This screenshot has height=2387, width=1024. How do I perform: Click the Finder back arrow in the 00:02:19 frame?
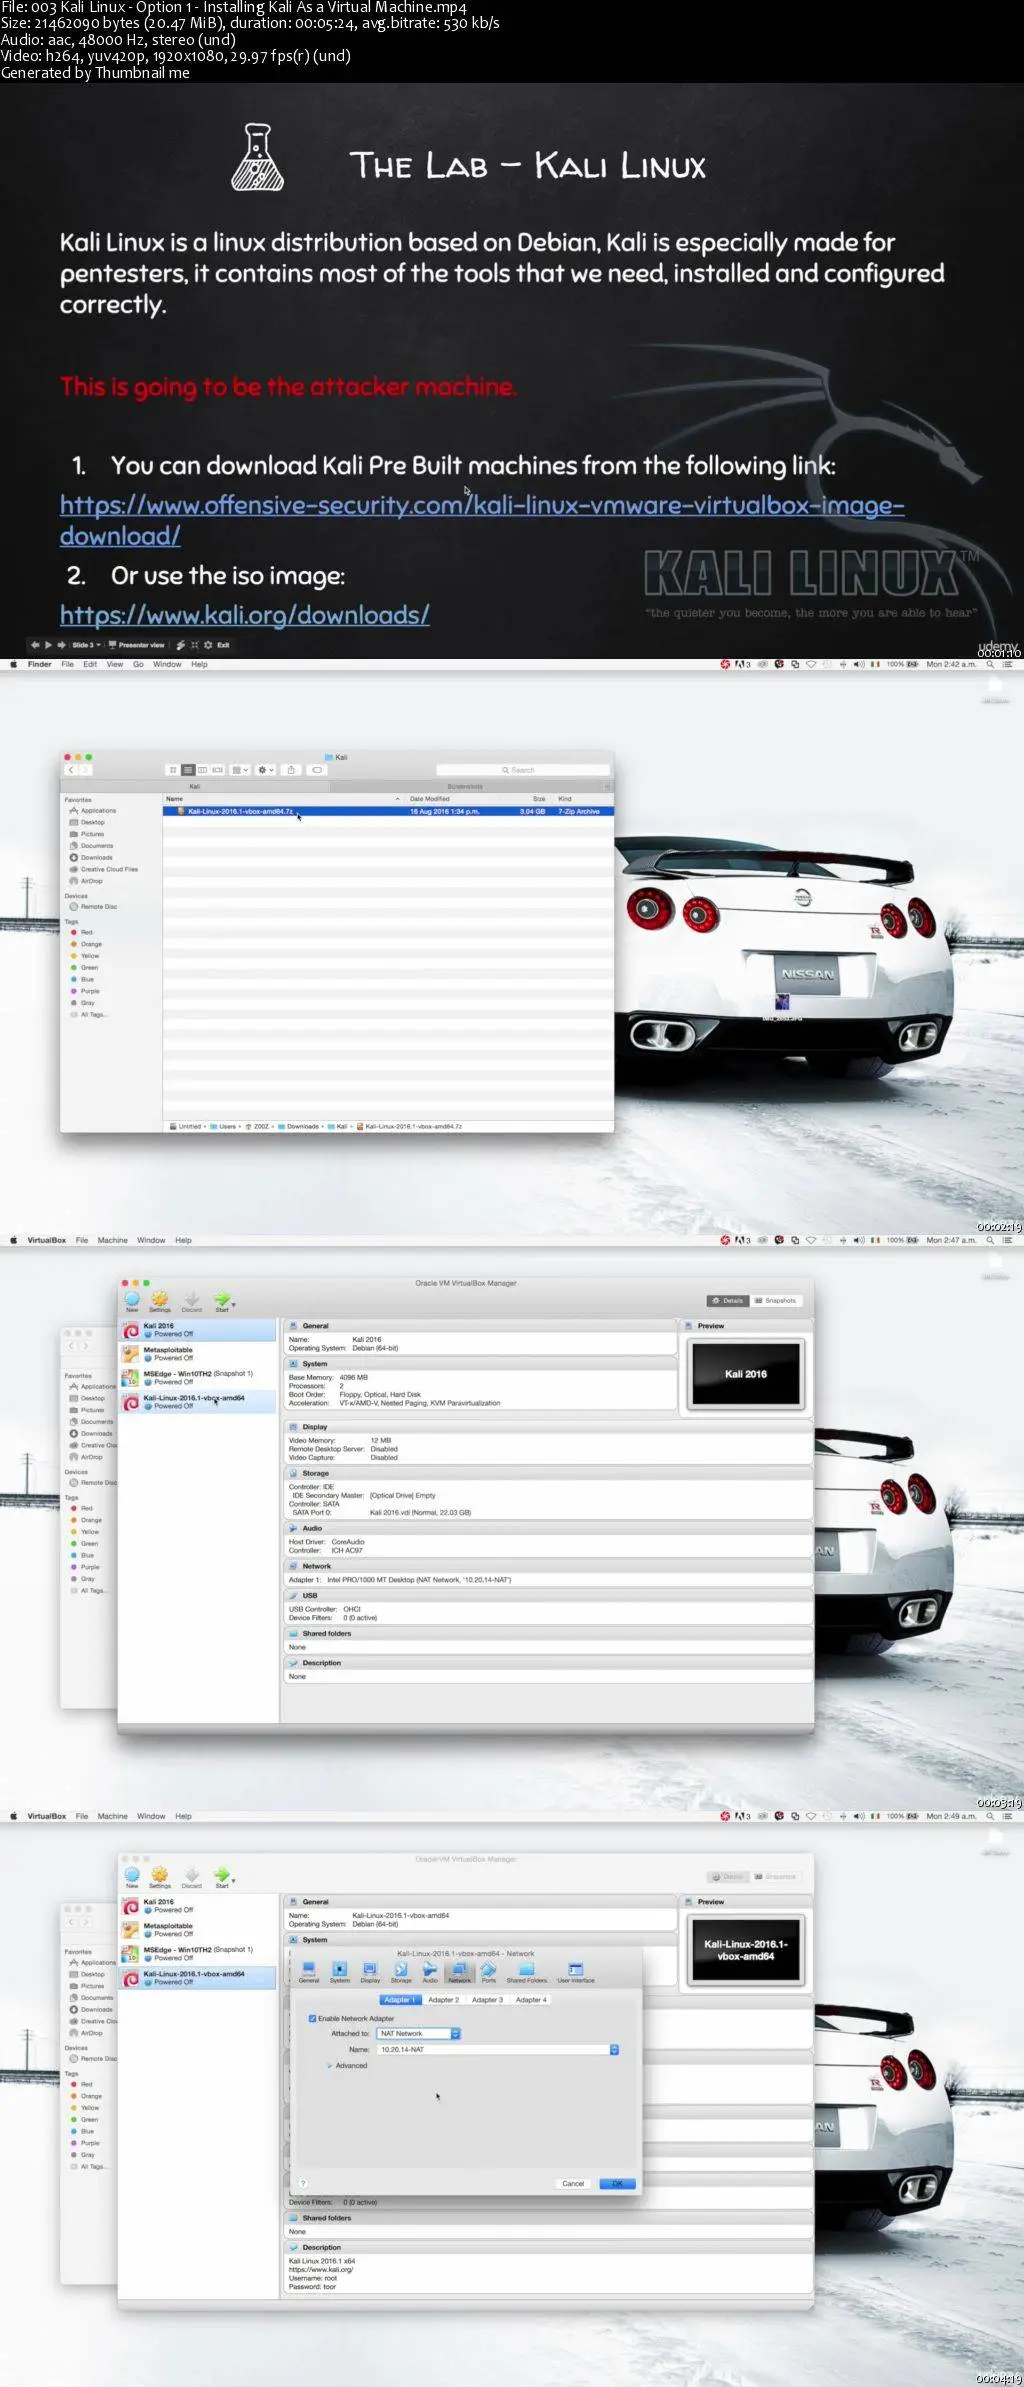(71, 770)
